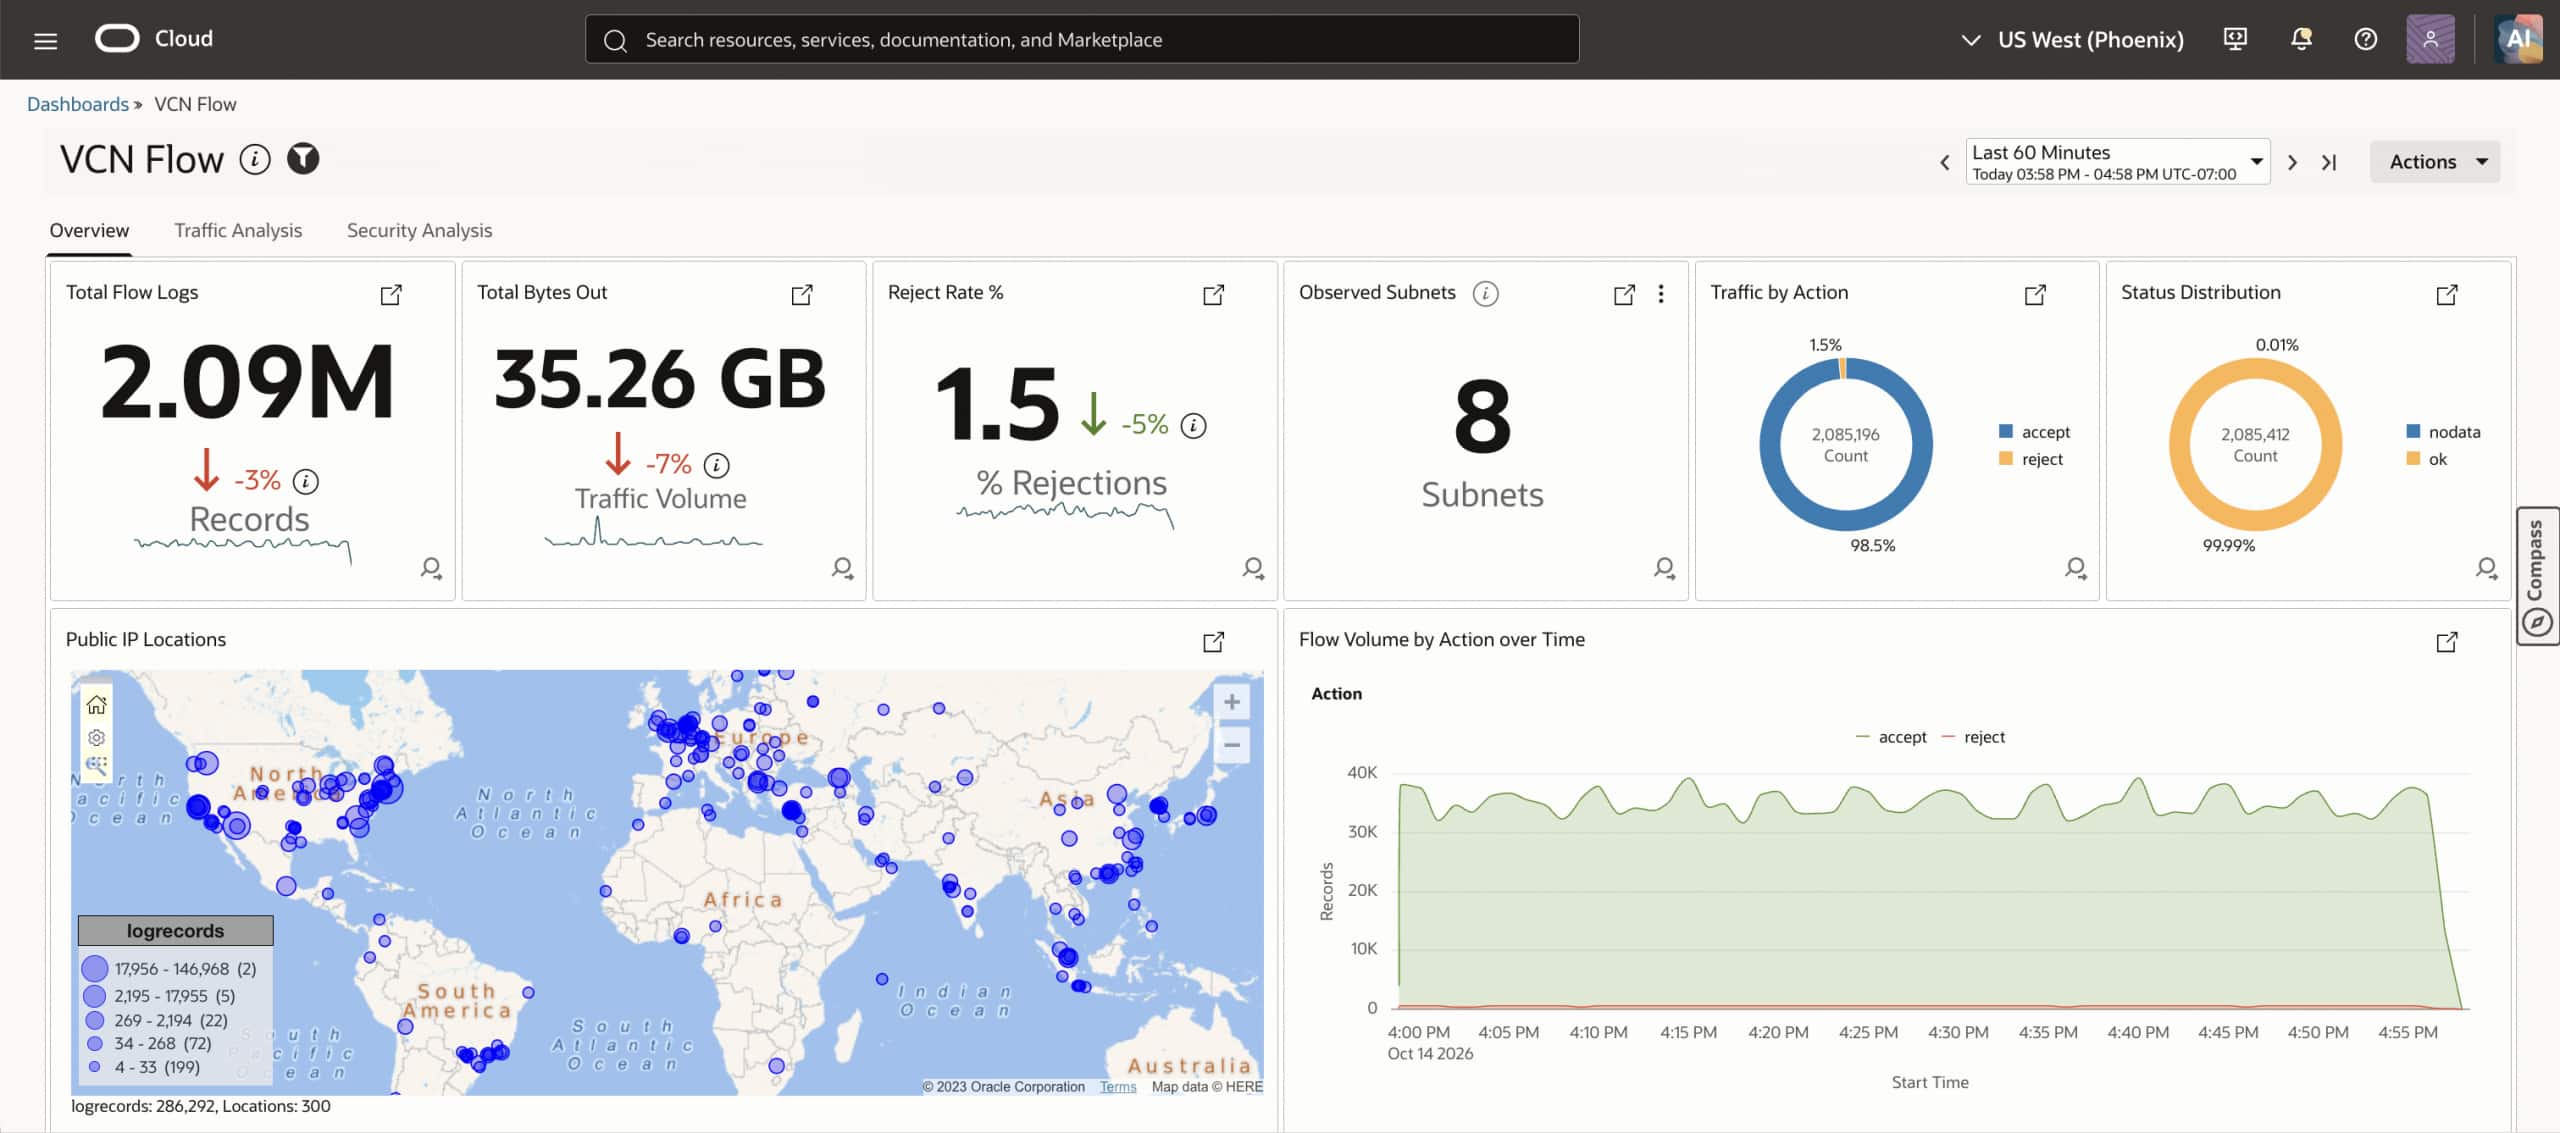Image resolution: width=2560 pixels, height=1133 pixels.
Task: Open Flow Volume by Action widget externally
Action: coord(2447,641)
